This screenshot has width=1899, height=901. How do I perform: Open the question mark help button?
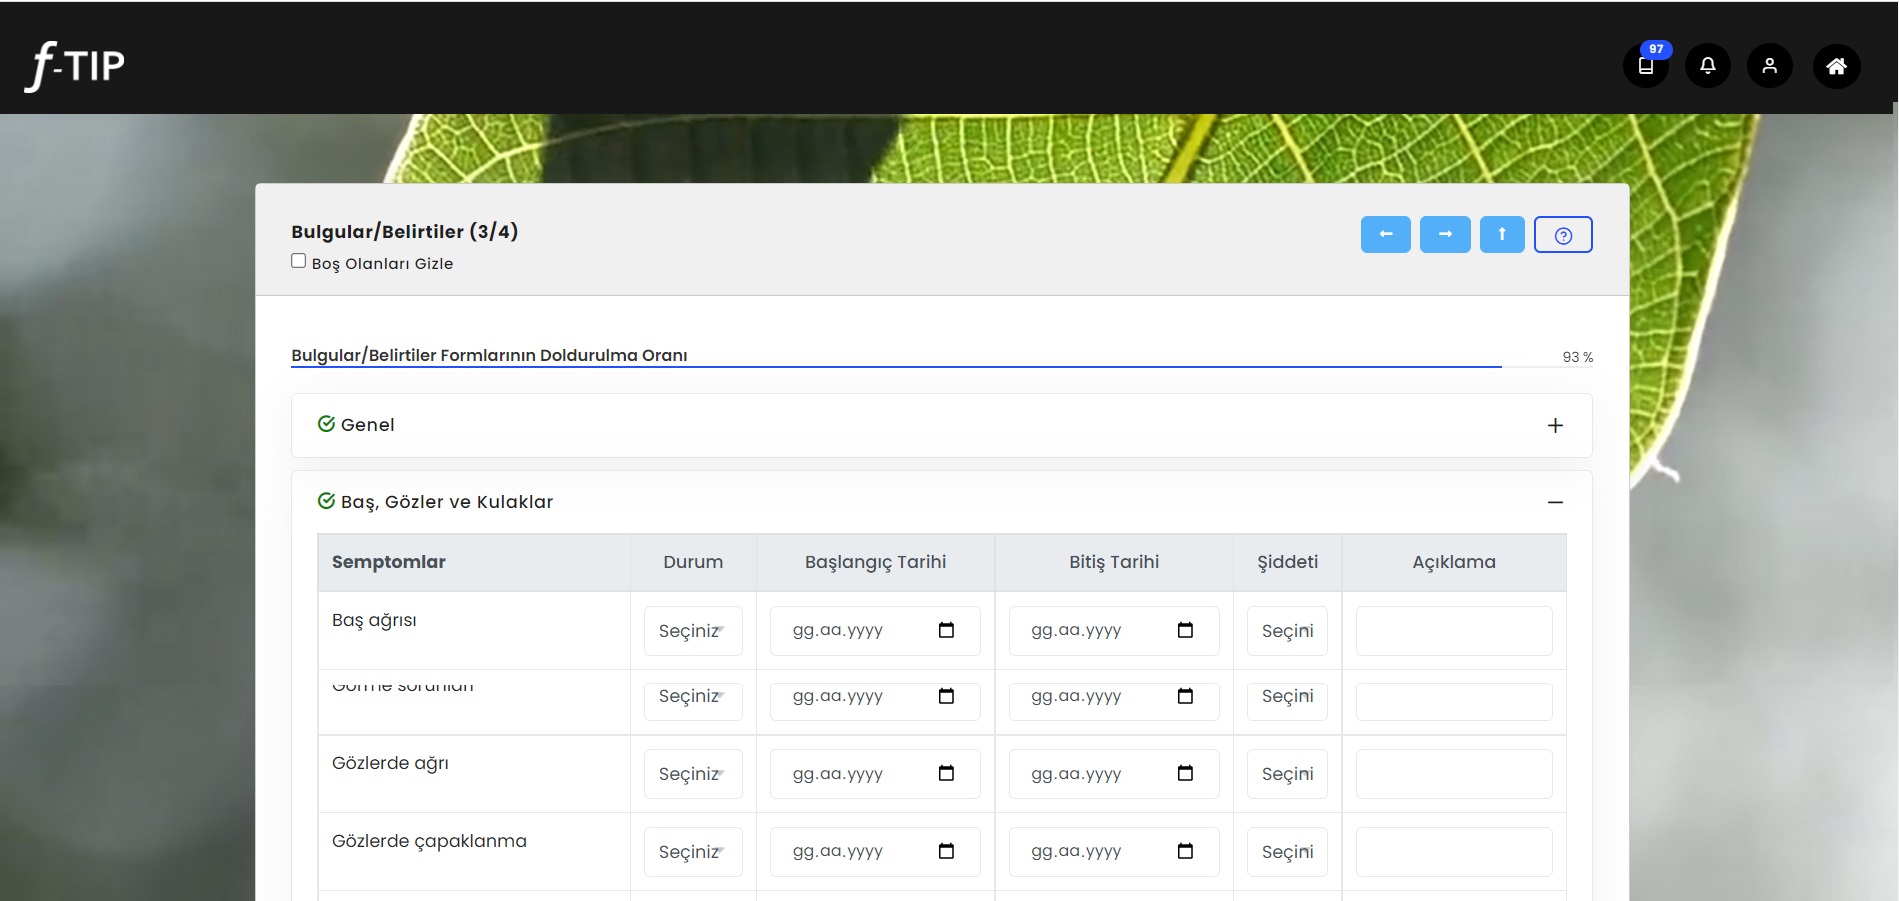(x=1563, y=235)
